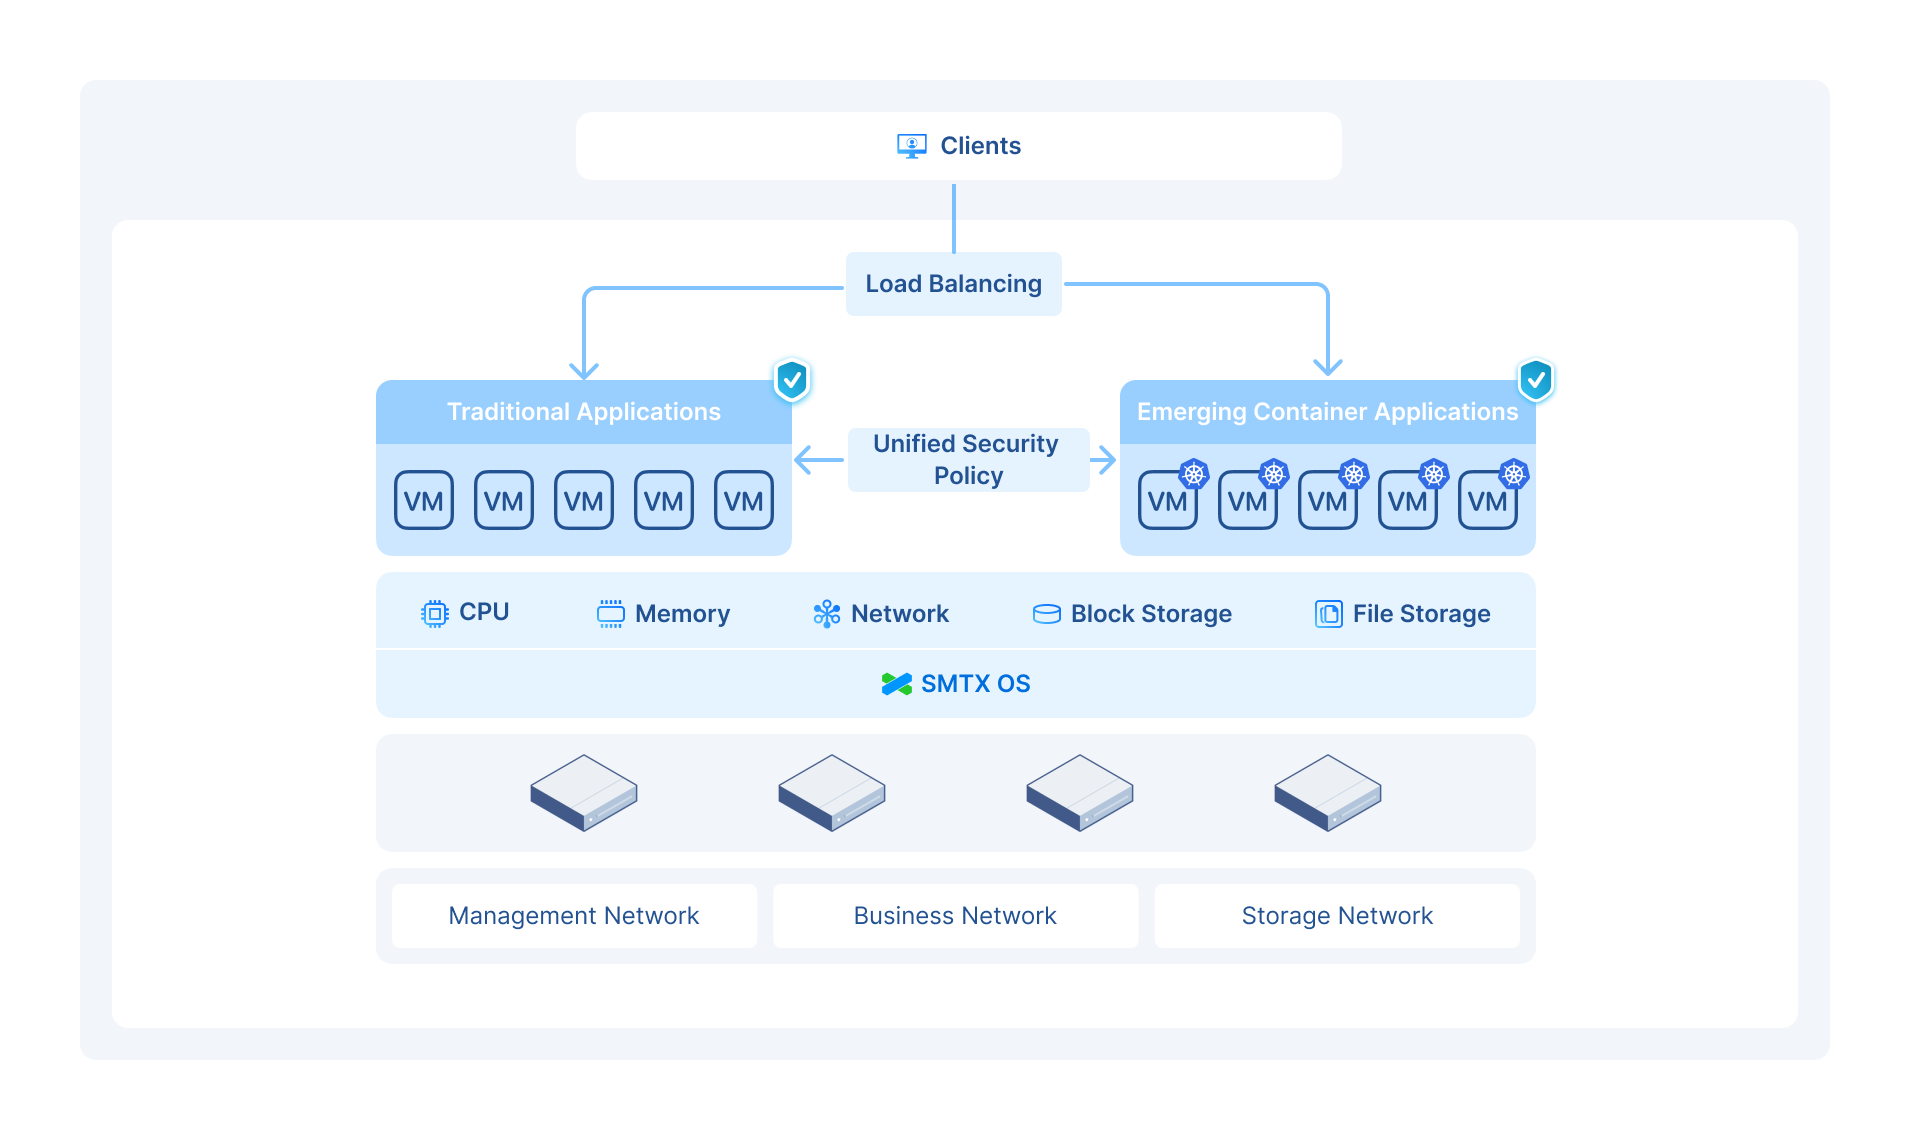Click the Emerging Container Applications header
The height and width of the screenshot is (1140, 1910).
point(1326,412)
